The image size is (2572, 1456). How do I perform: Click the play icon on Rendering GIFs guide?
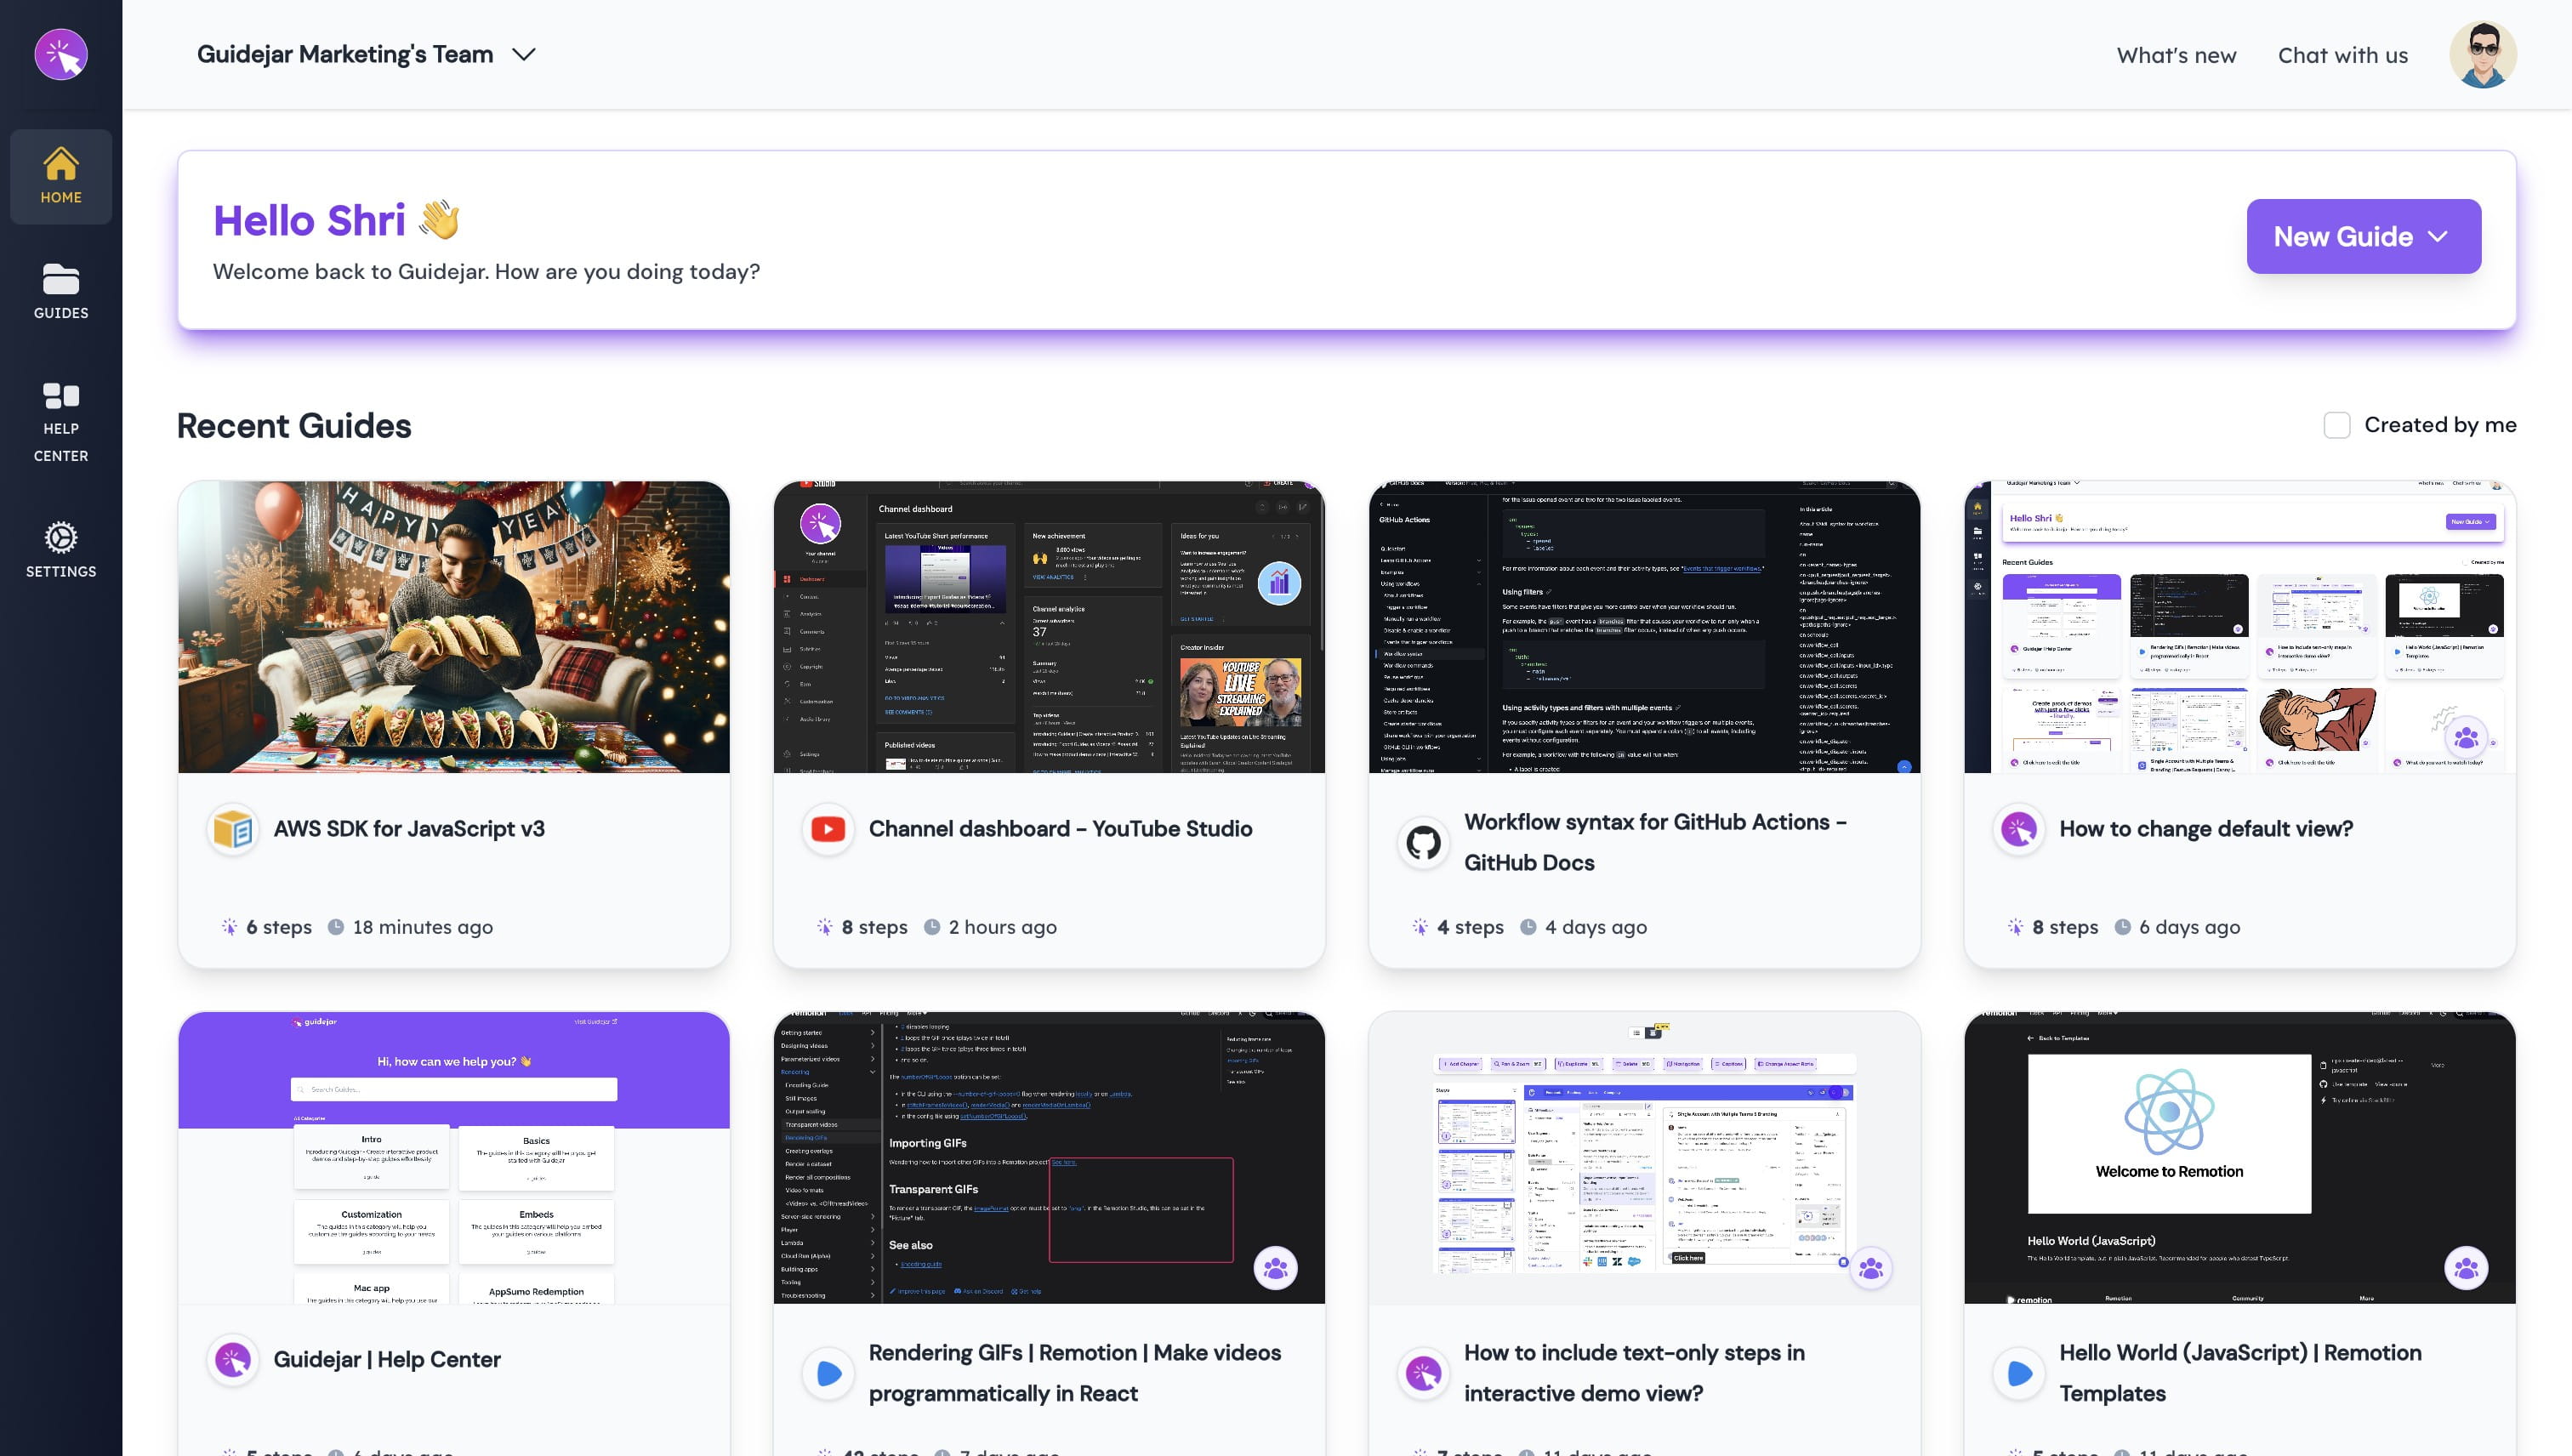827,1372
